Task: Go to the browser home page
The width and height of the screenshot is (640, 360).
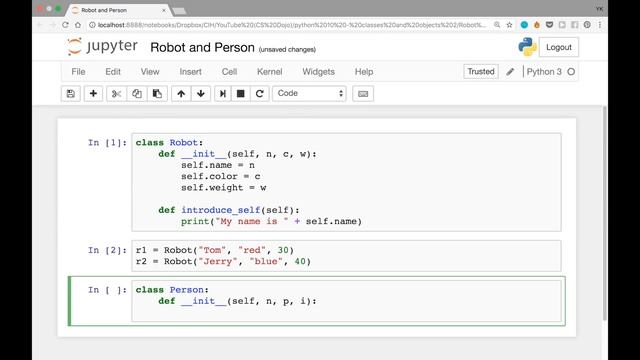Action: click(78, 25)
